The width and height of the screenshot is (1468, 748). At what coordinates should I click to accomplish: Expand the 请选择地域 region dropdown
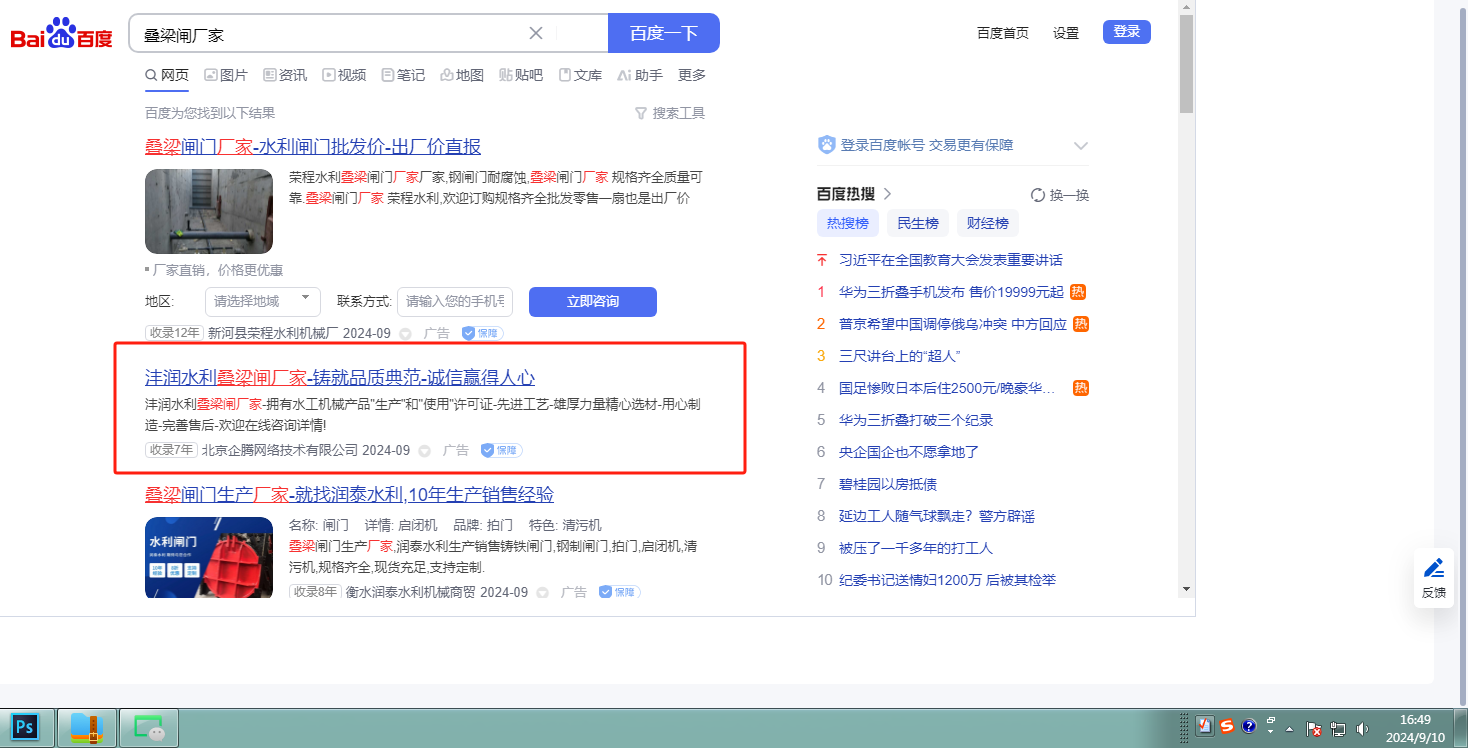point(262,301)
